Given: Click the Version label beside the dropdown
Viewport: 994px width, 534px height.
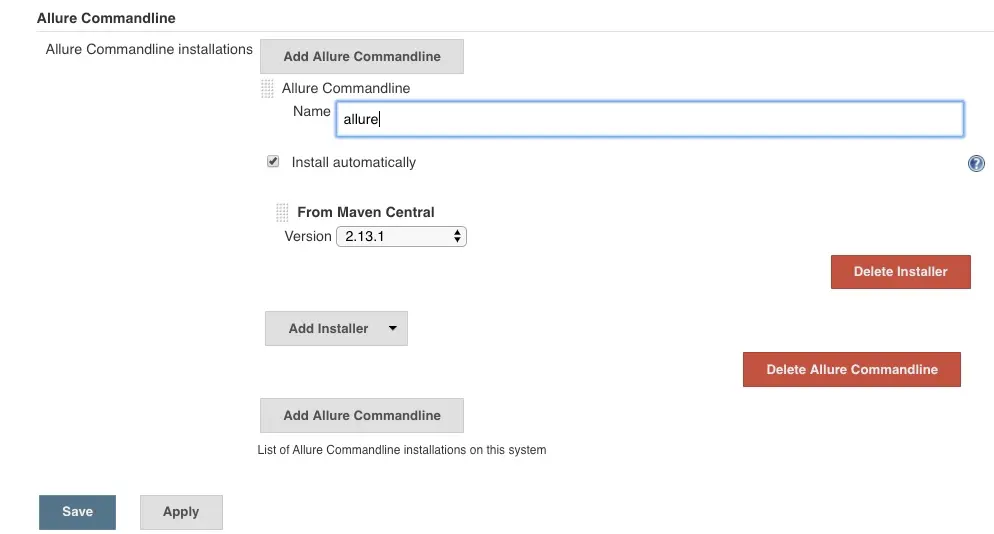Looking at the screenshot, I should [308, 237].
